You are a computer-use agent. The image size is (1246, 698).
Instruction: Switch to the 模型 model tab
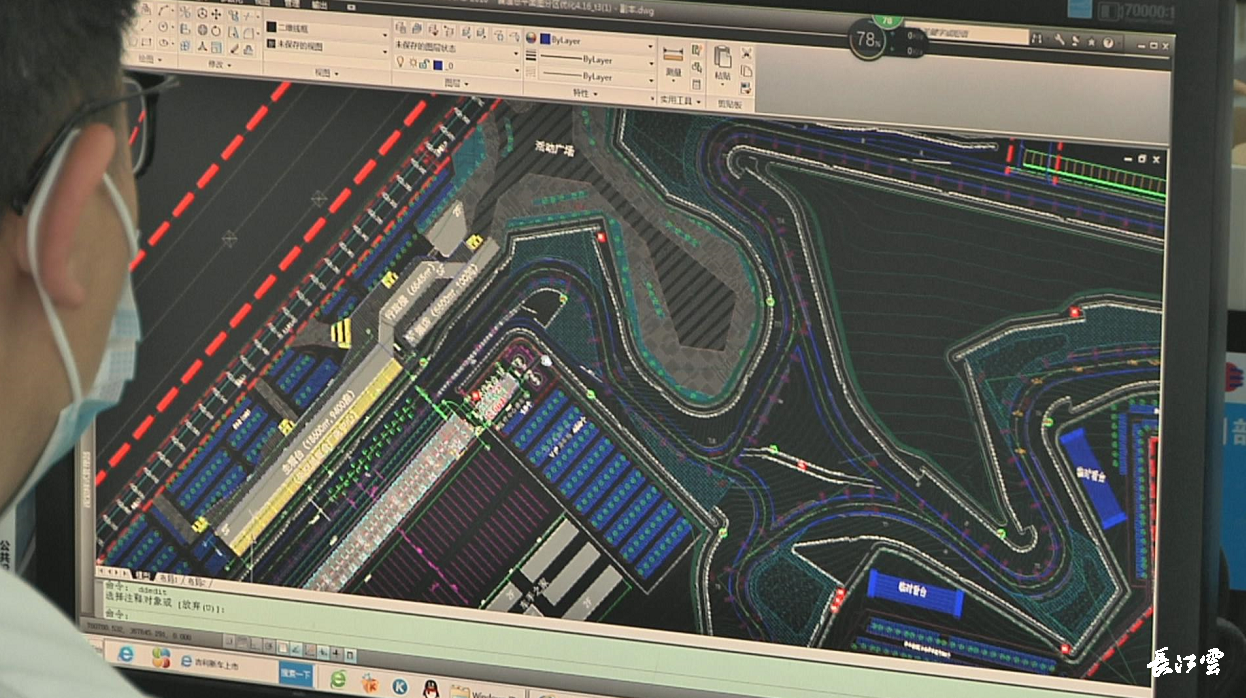click(142, 575)
